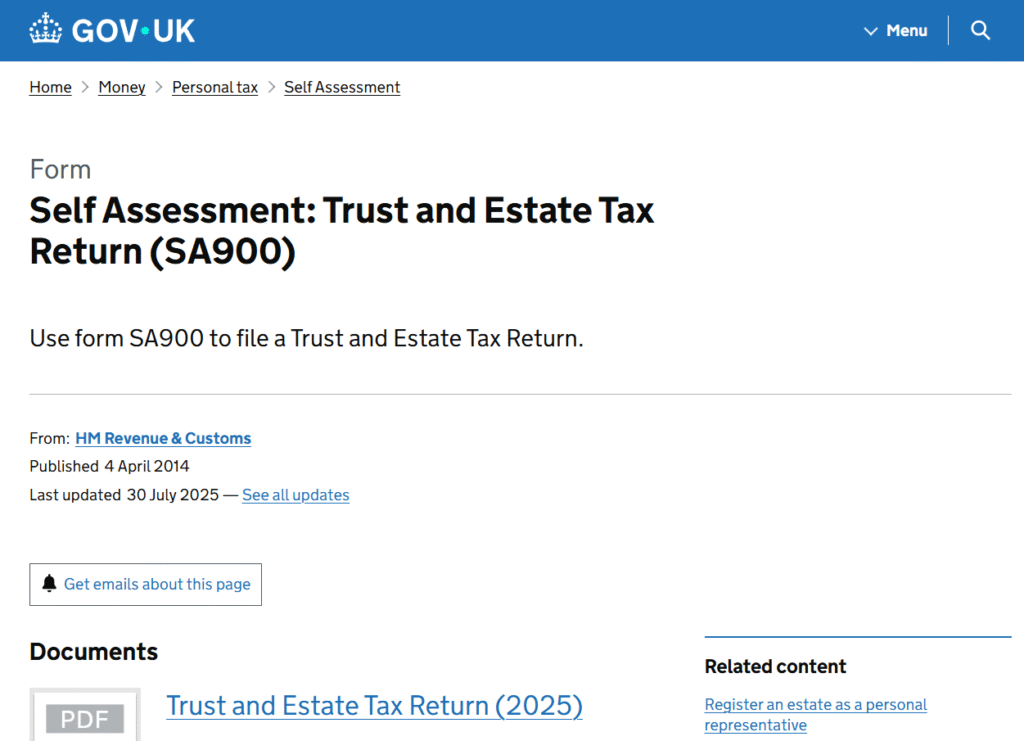Viewport: 1024px width, 741px height.
Task: Expand the Menu chevron arrow
Action: point(870,31)
